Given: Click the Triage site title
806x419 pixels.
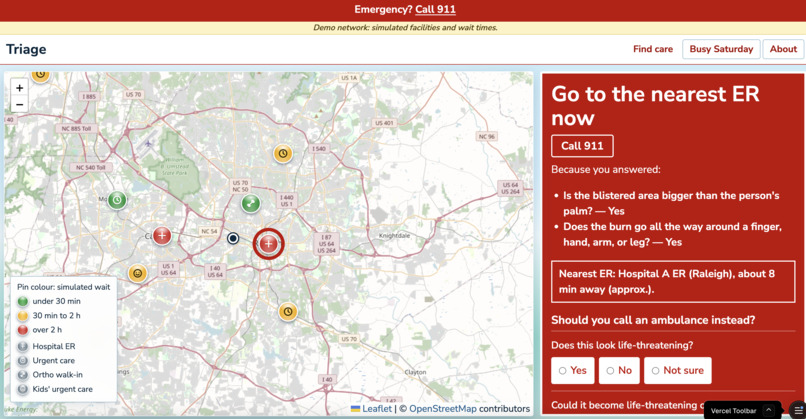Looking at the screenshot, I should pyautogui.click(x=26, y=49).
